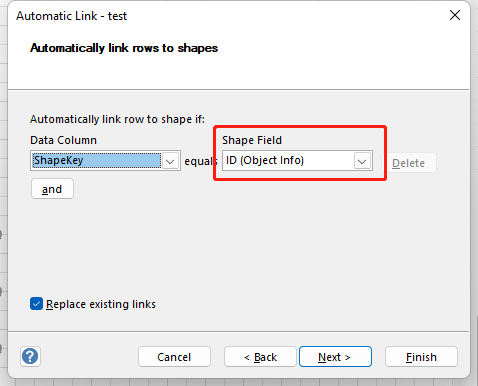Uncheck the Replace existing links checkbox

tap(36, 304)
